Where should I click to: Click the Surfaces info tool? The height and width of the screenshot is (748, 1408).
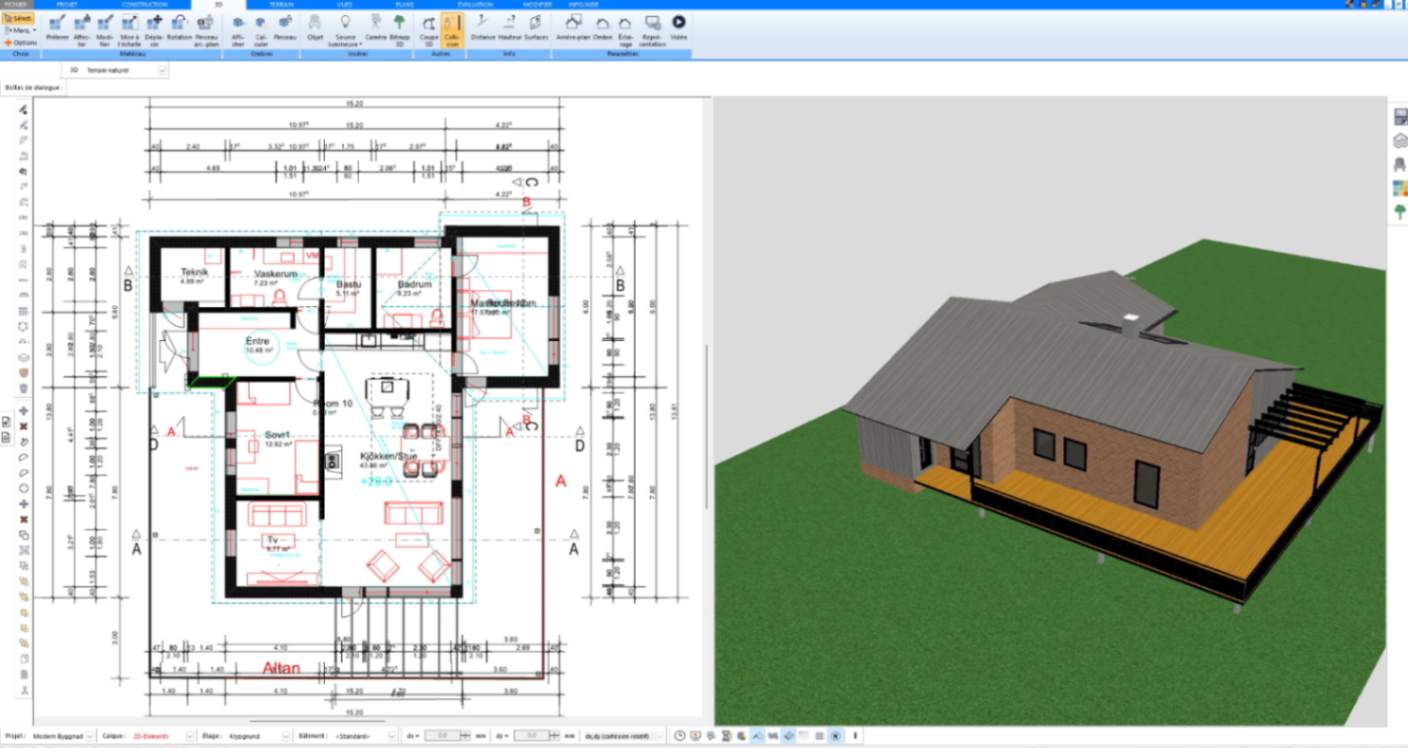click(x=536, y=27)
